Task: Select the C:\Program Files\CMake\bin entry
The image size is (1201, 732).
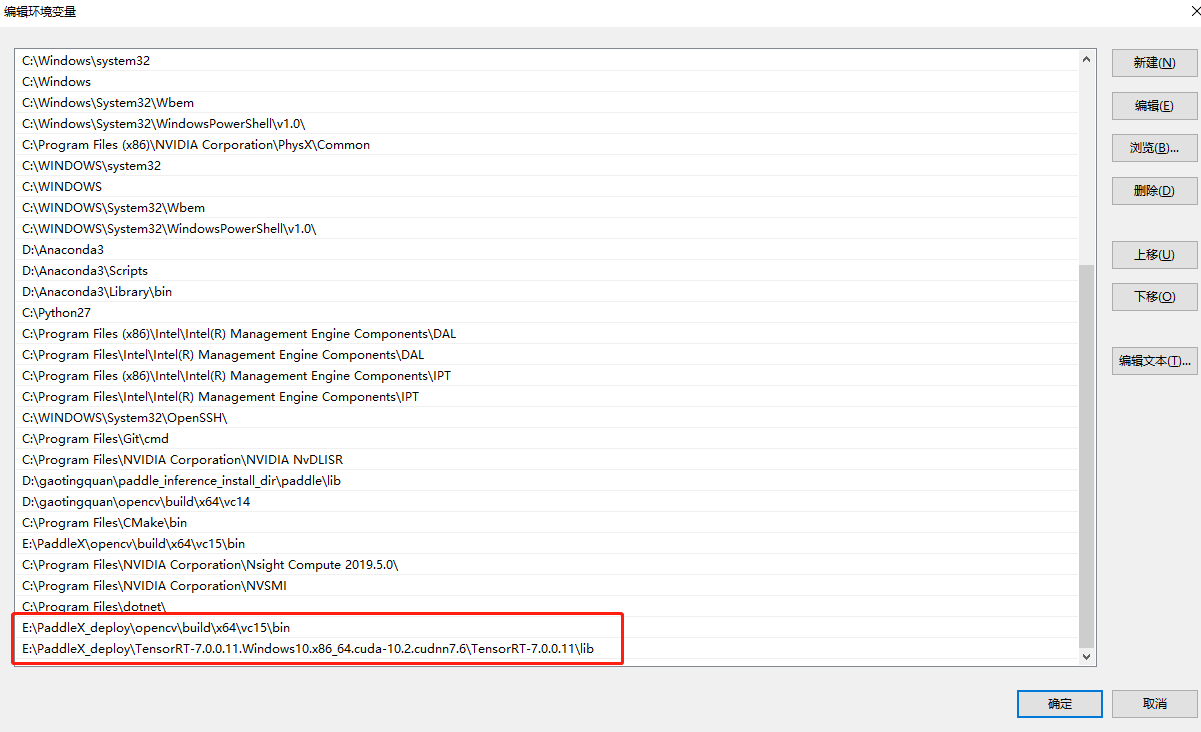Action: [x=104, y=523]
